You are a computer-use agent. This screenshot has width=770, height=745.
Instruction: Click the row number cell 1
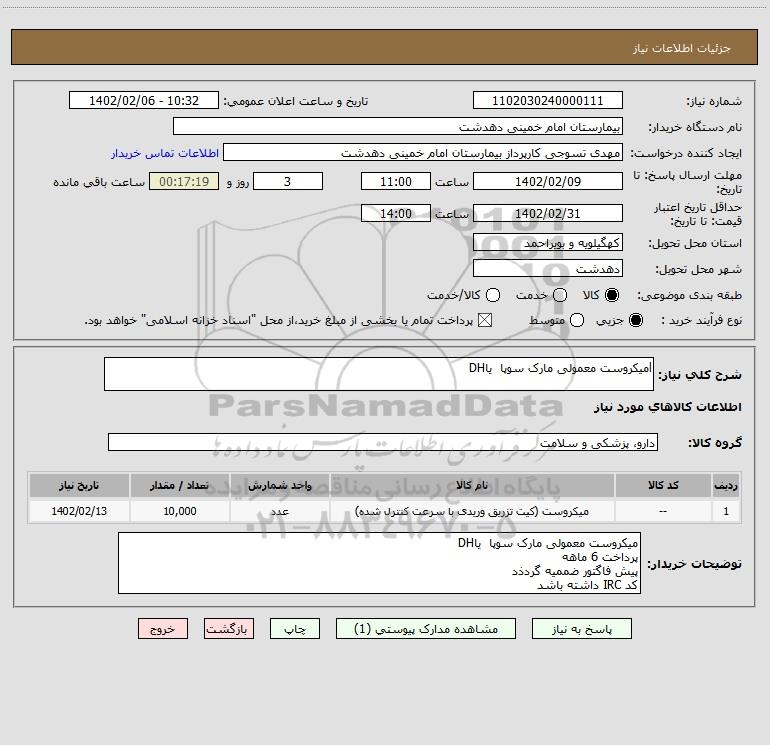tap(726, 511)
